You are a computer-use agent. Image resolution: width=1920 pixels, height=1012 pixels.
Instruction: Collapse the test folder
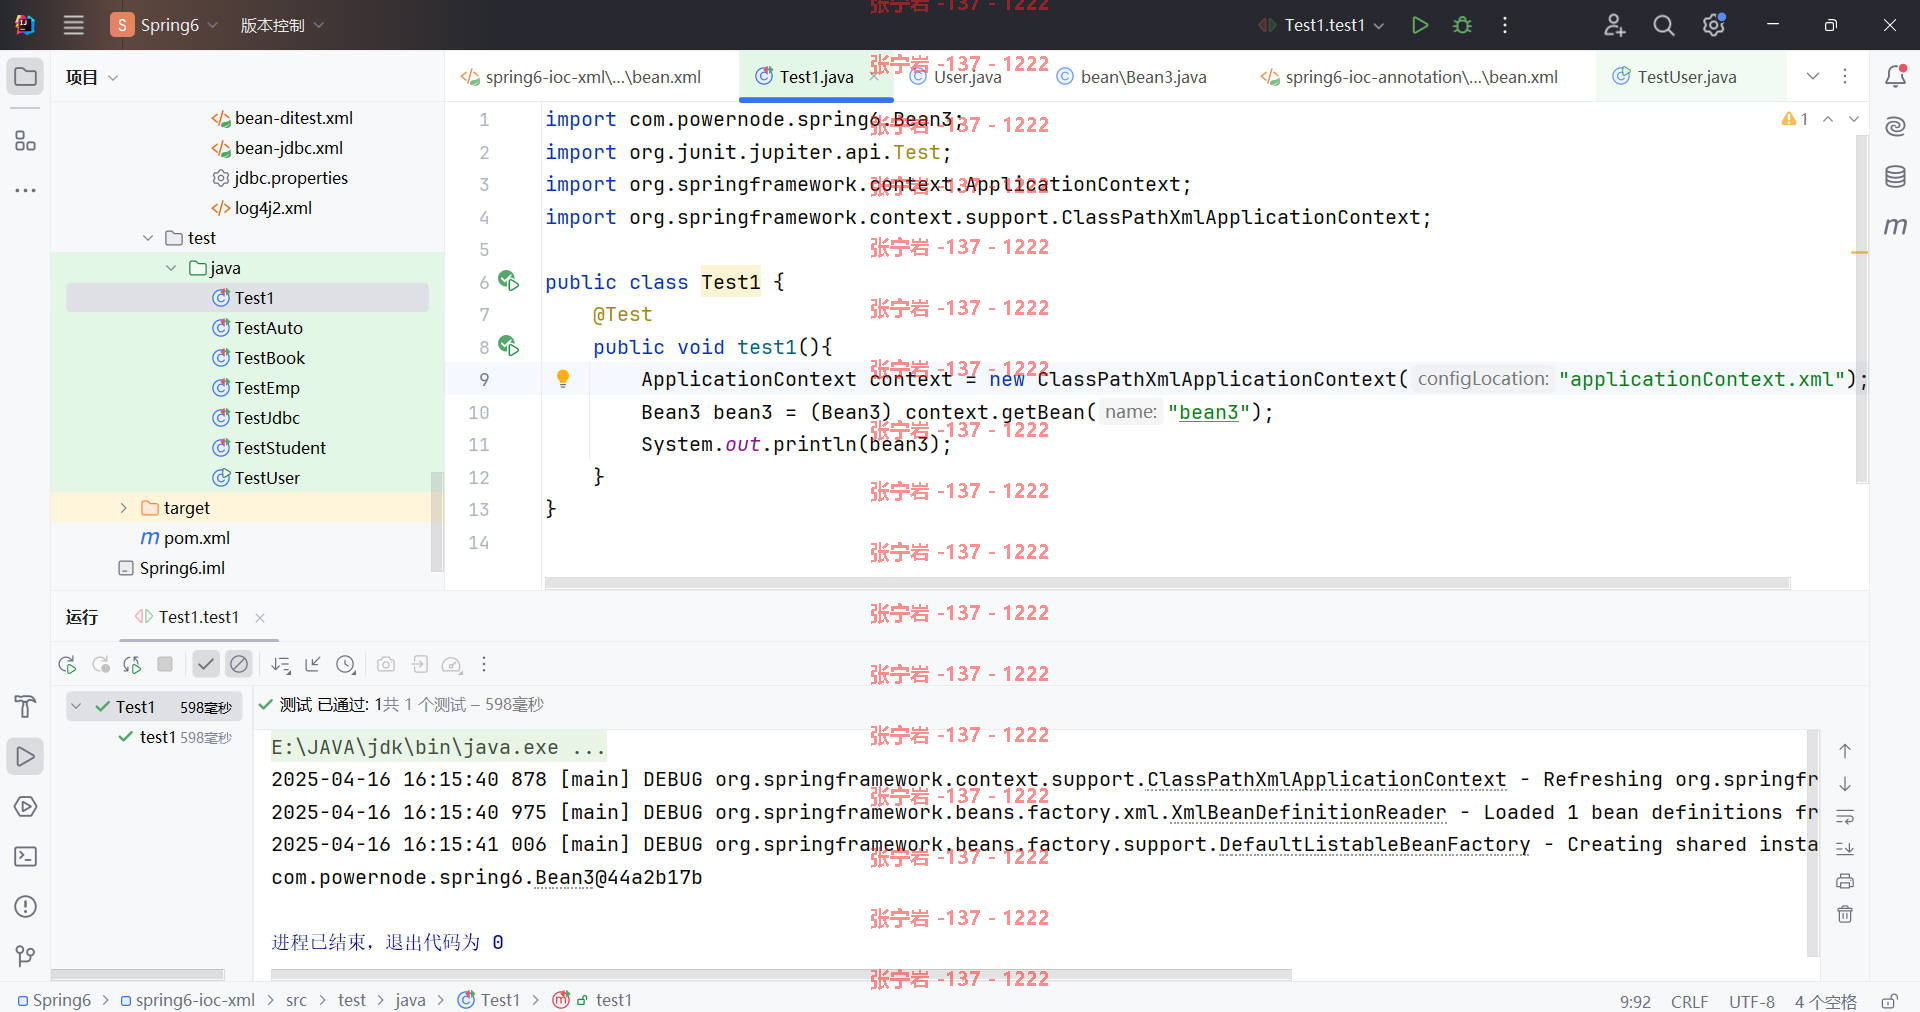(x=148, y=238)
